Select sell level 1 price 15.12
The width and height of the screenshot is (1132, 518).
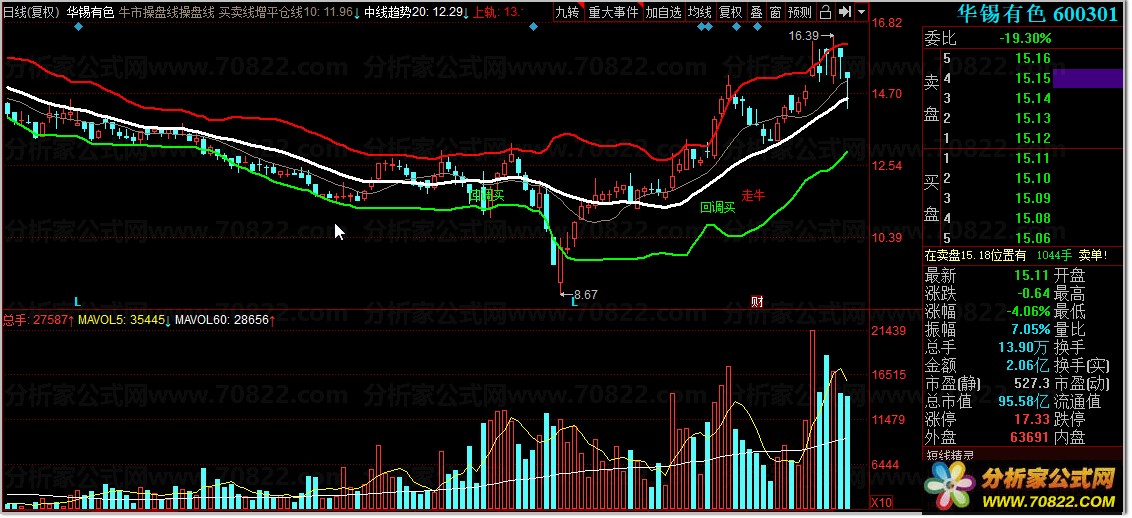(1032, 139)
